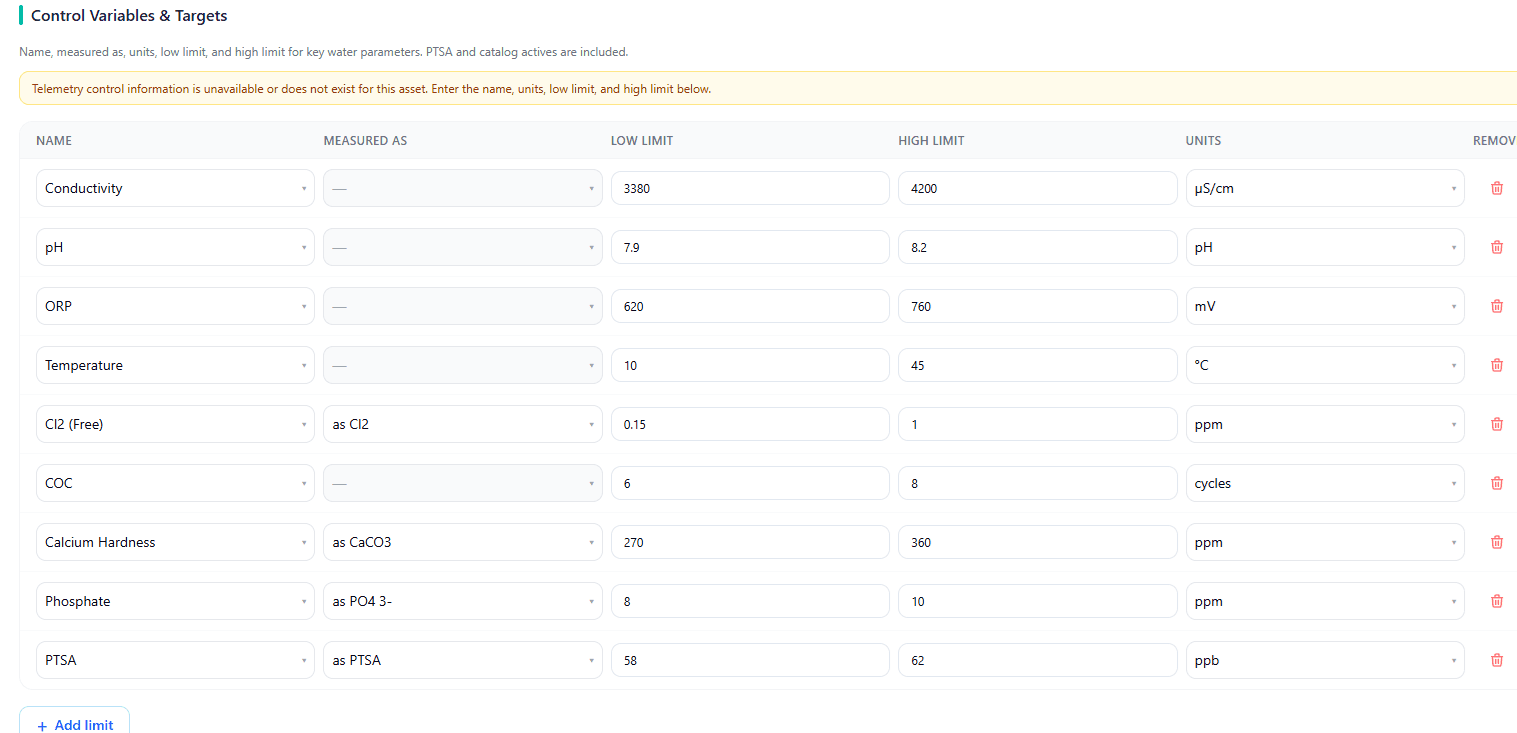Focus COC high limit field
This screenshot has height=733, width=1517.
[1037, 483]
